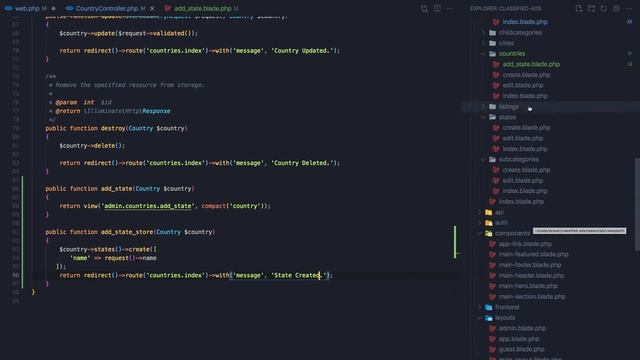The width and height of the screenshot is (640, 360).
Task: Create a new folder in Explorer
Action: tap(591, 9)
